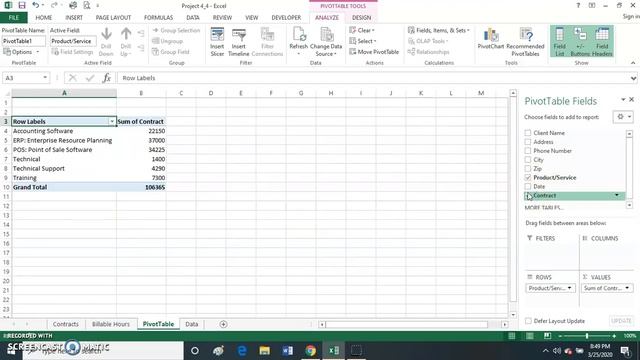Click the PivotTable Name input box
The width and height of the screenshot is (640, 360).
pyautogui.click(x=24, y=41)
